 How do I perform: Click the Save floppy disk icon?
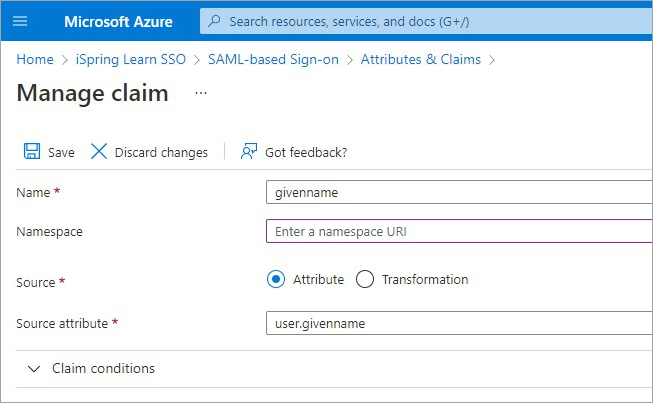32,151
